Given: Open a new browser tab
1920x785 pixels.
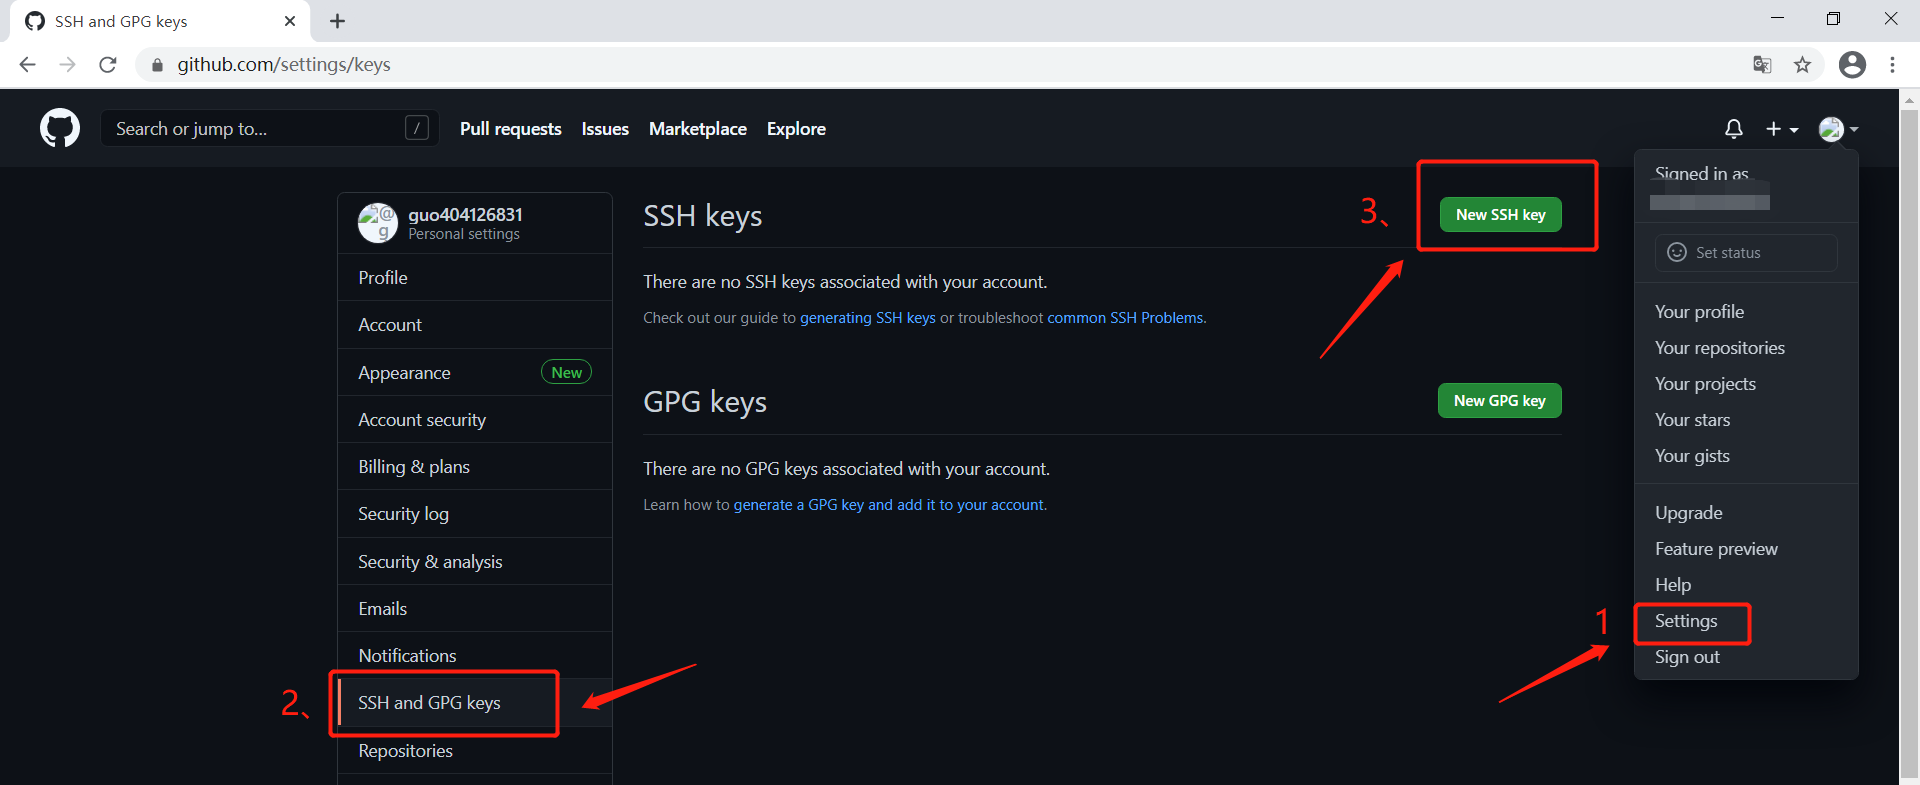Looking at the screenshot, I should pos(337,21).
